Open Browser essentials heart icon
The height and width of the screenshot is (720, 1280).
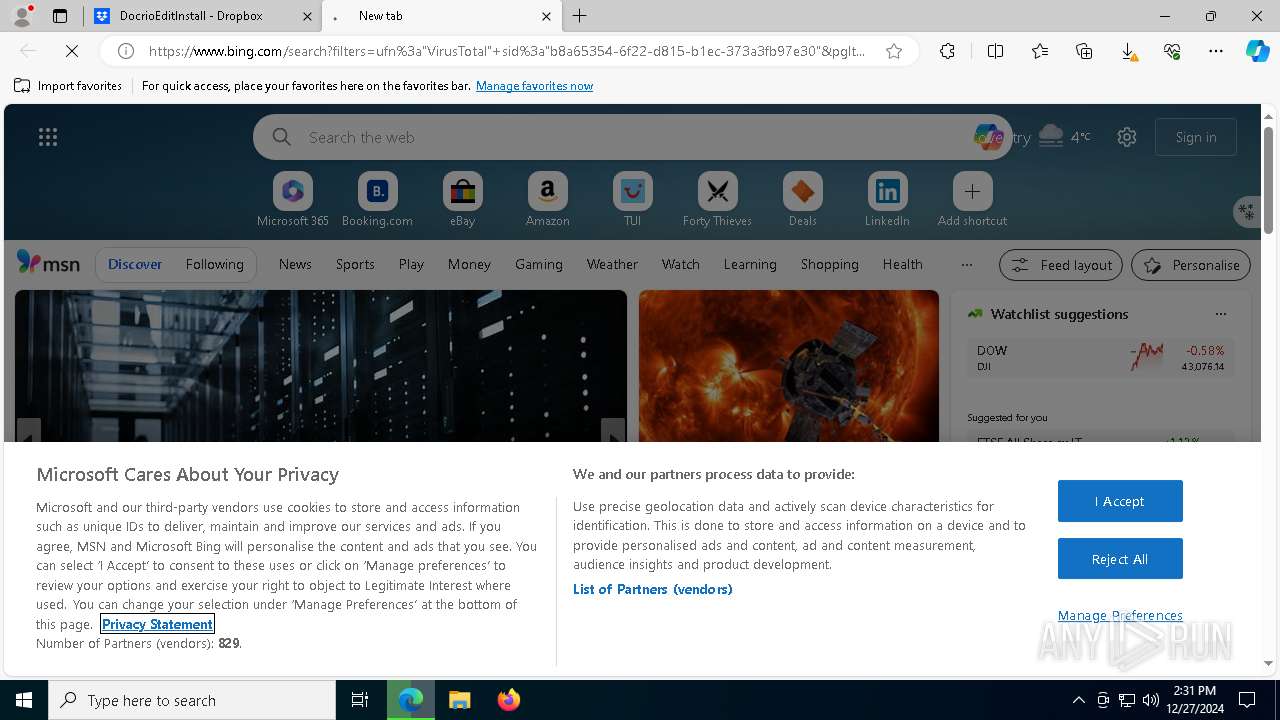pos(1172,51)
